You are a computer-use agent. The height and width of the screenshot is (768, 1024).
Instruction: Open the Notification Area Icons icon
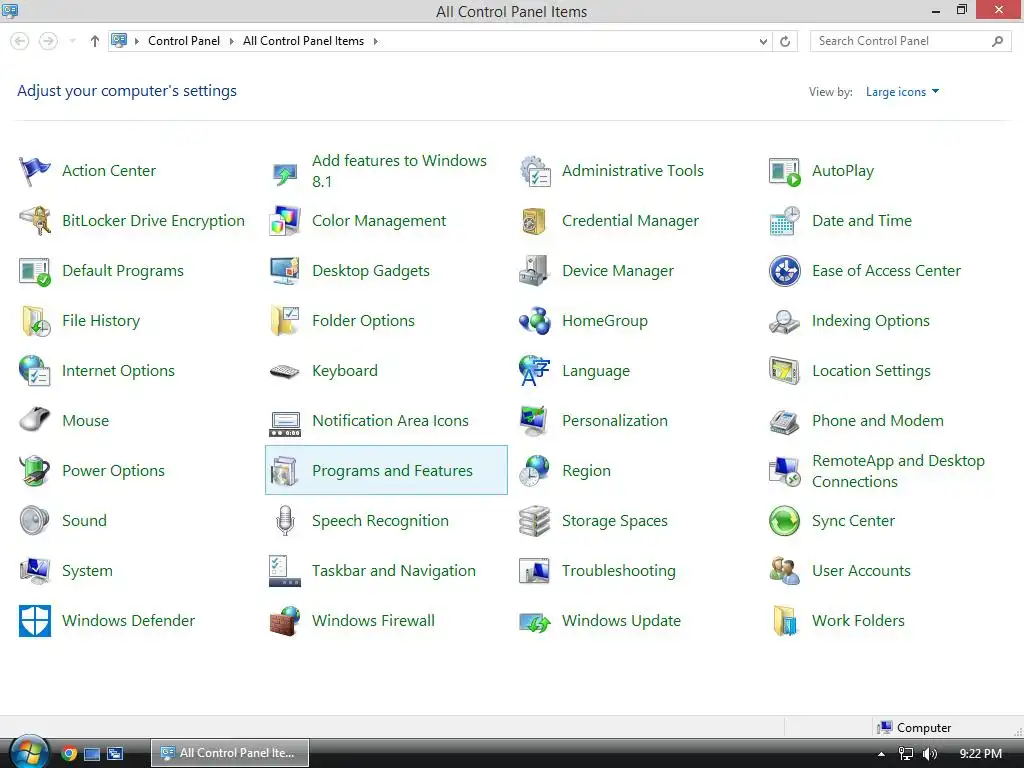285,423
